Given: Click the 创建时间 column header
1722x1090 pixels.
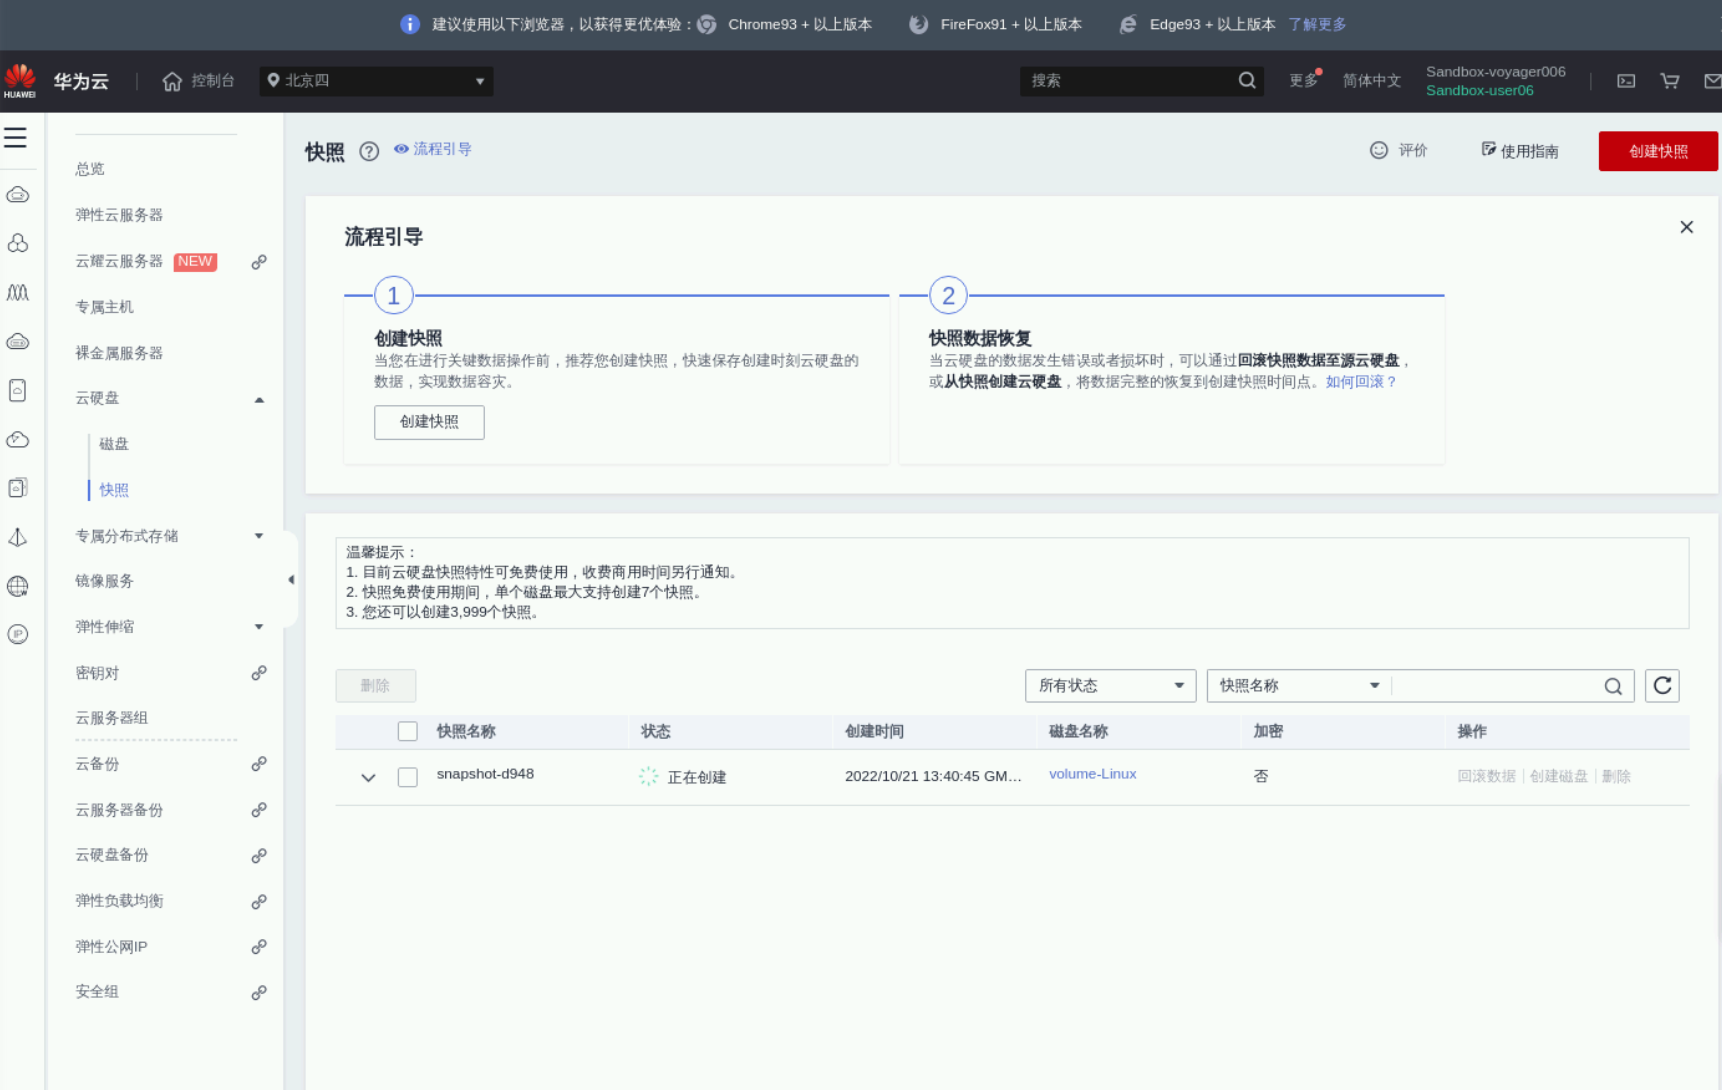Looking at the screenshot, I should tap(874, 732).
